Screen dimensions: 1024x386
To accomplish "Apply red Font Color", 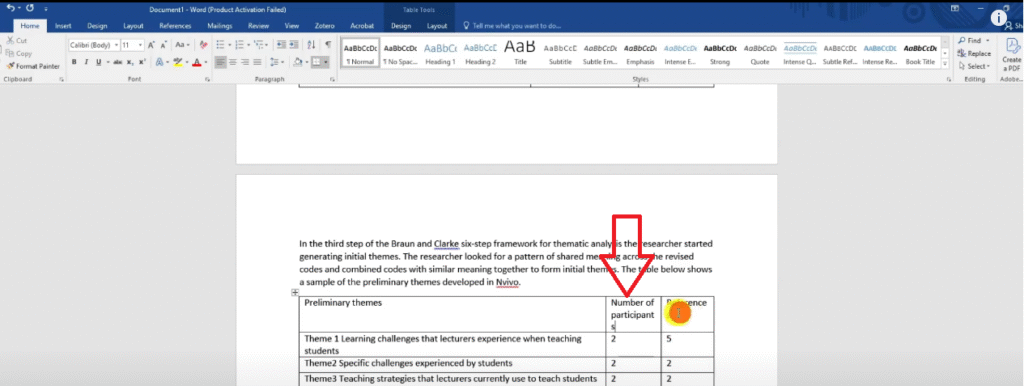I will pyautogui.click(x=196, y=62).
